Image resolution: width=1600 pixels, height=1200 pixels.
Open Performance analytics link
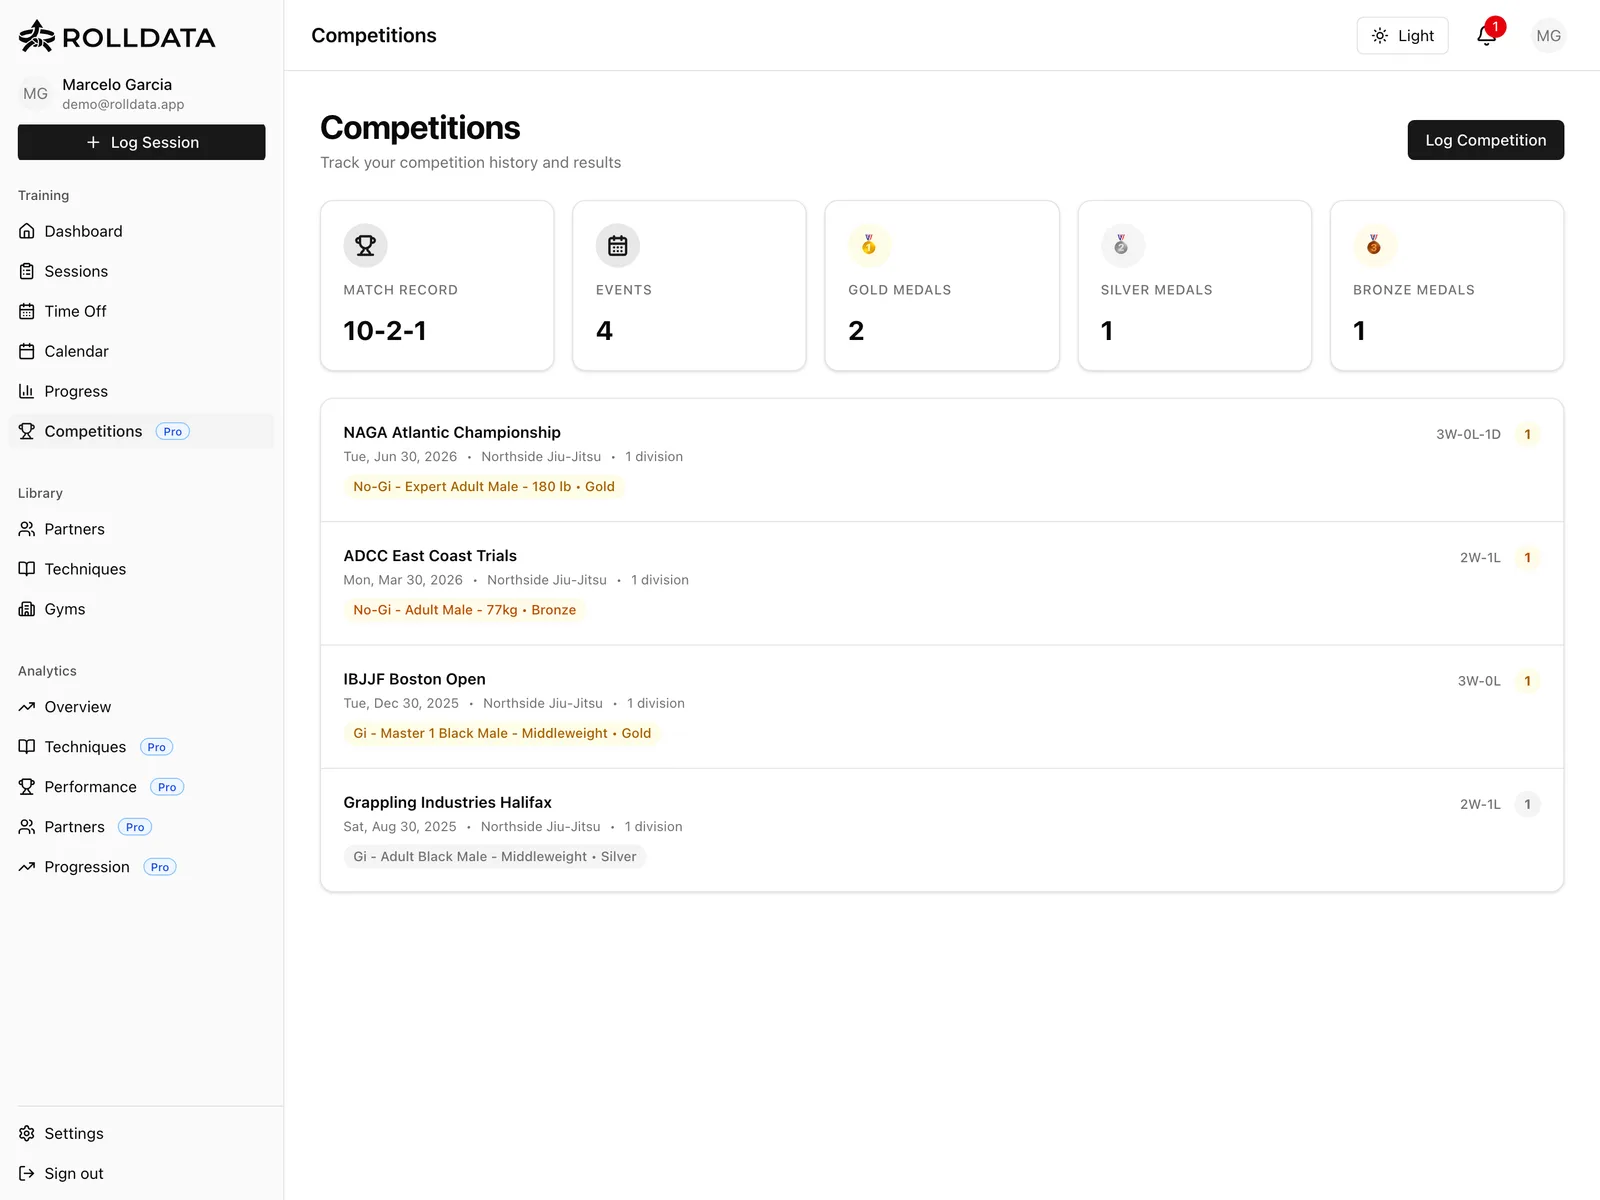point(141,787)
